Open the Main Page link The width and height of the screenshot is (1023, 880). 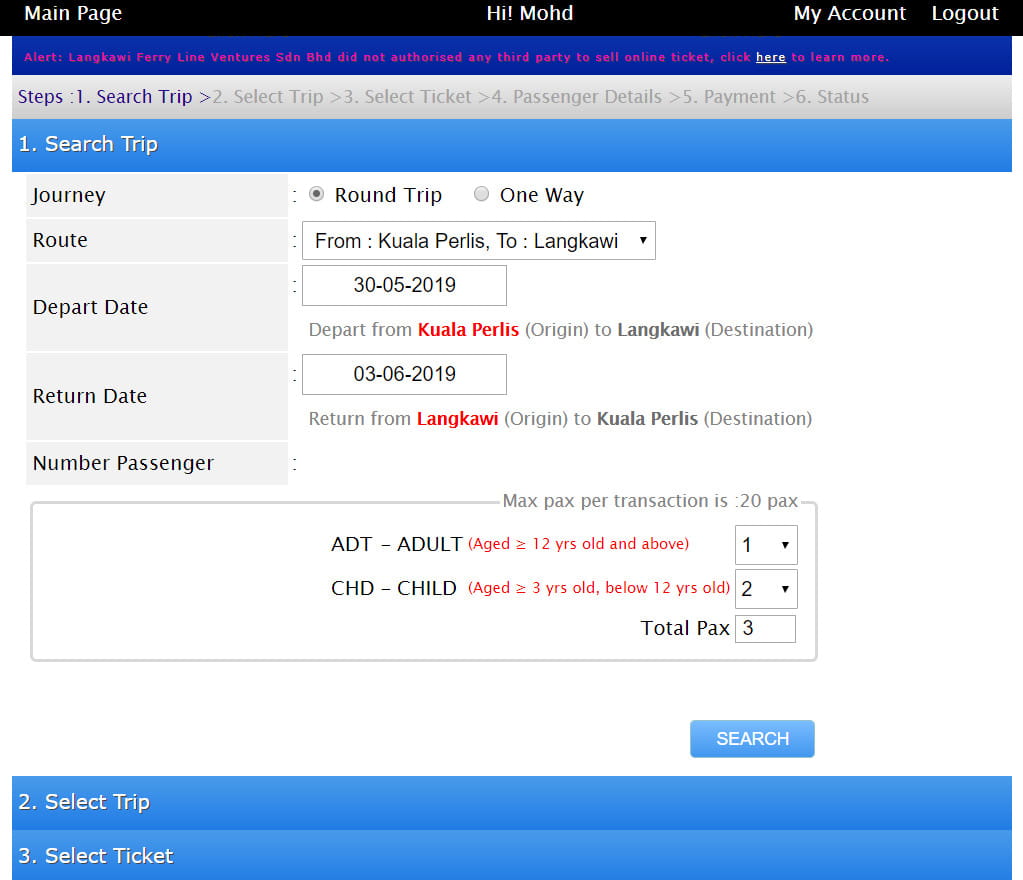click(x=73, y=14)
